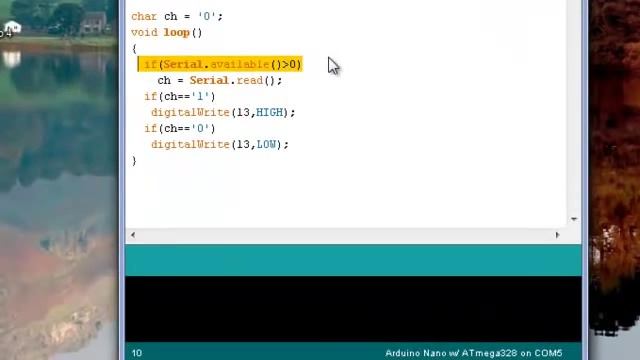Click the black console output area
The image size is (640, 360).
pos(353,309)
